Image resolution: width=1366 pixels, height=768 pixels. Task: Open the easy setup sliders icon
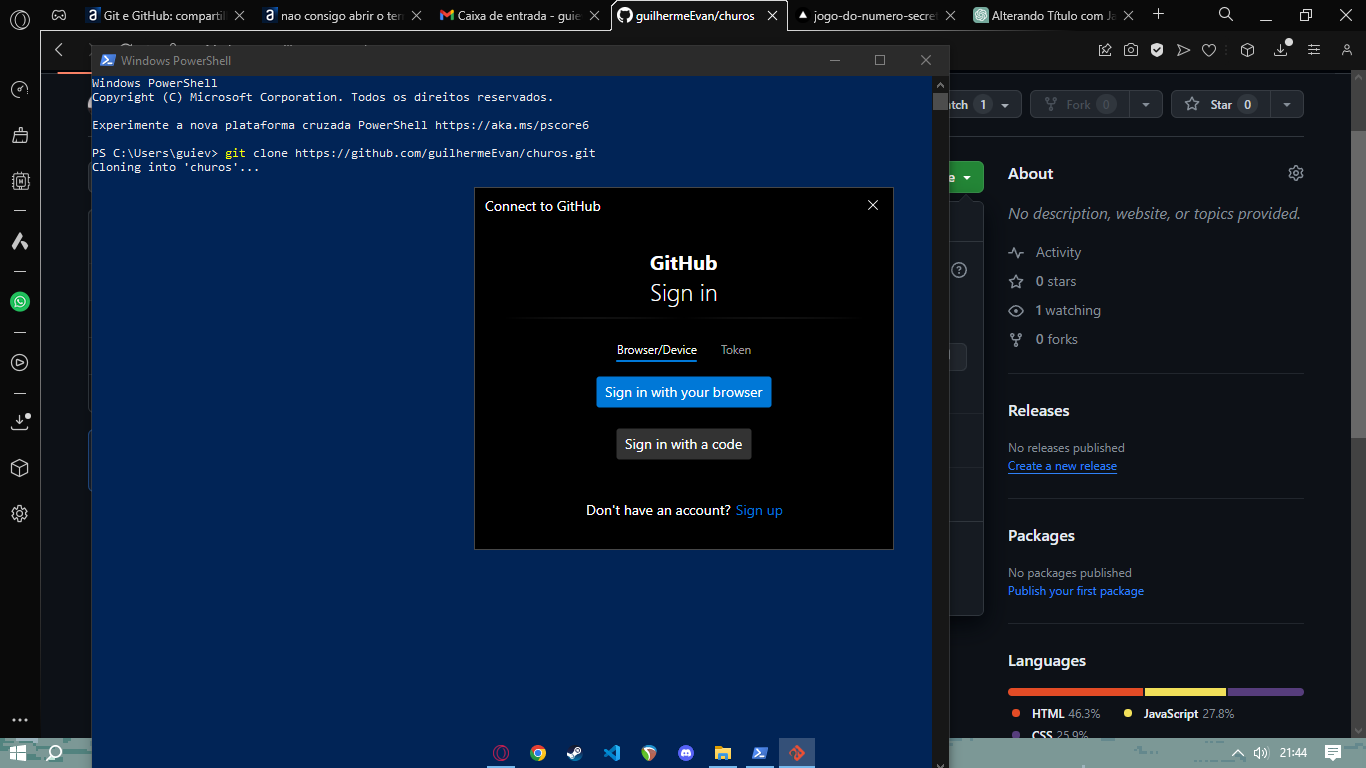click(1315, 50)
